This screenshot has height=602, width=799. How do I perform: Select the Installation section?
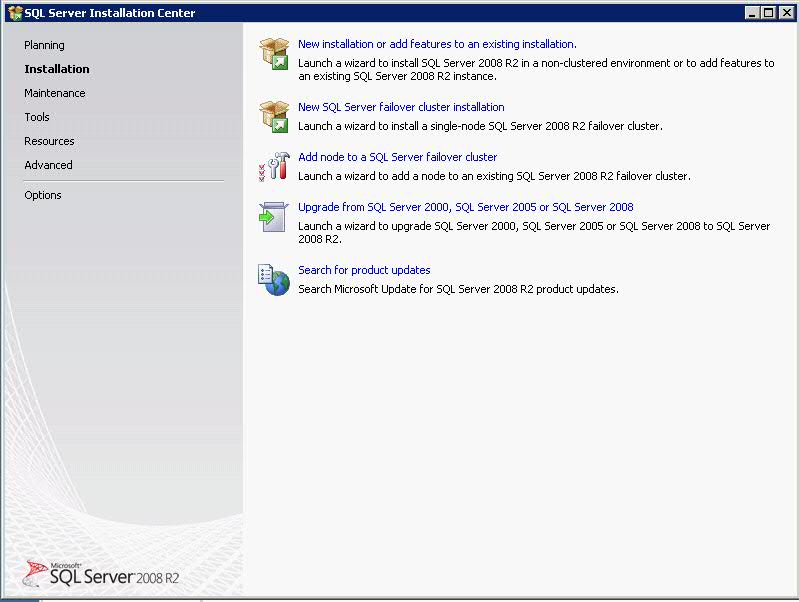point(57,69)
